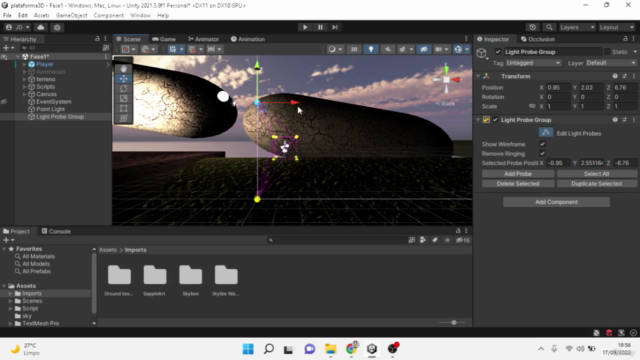Viewport: 640px width, 360px height.
Task: Click the Select All button
Action: click(x=596, y=174)
